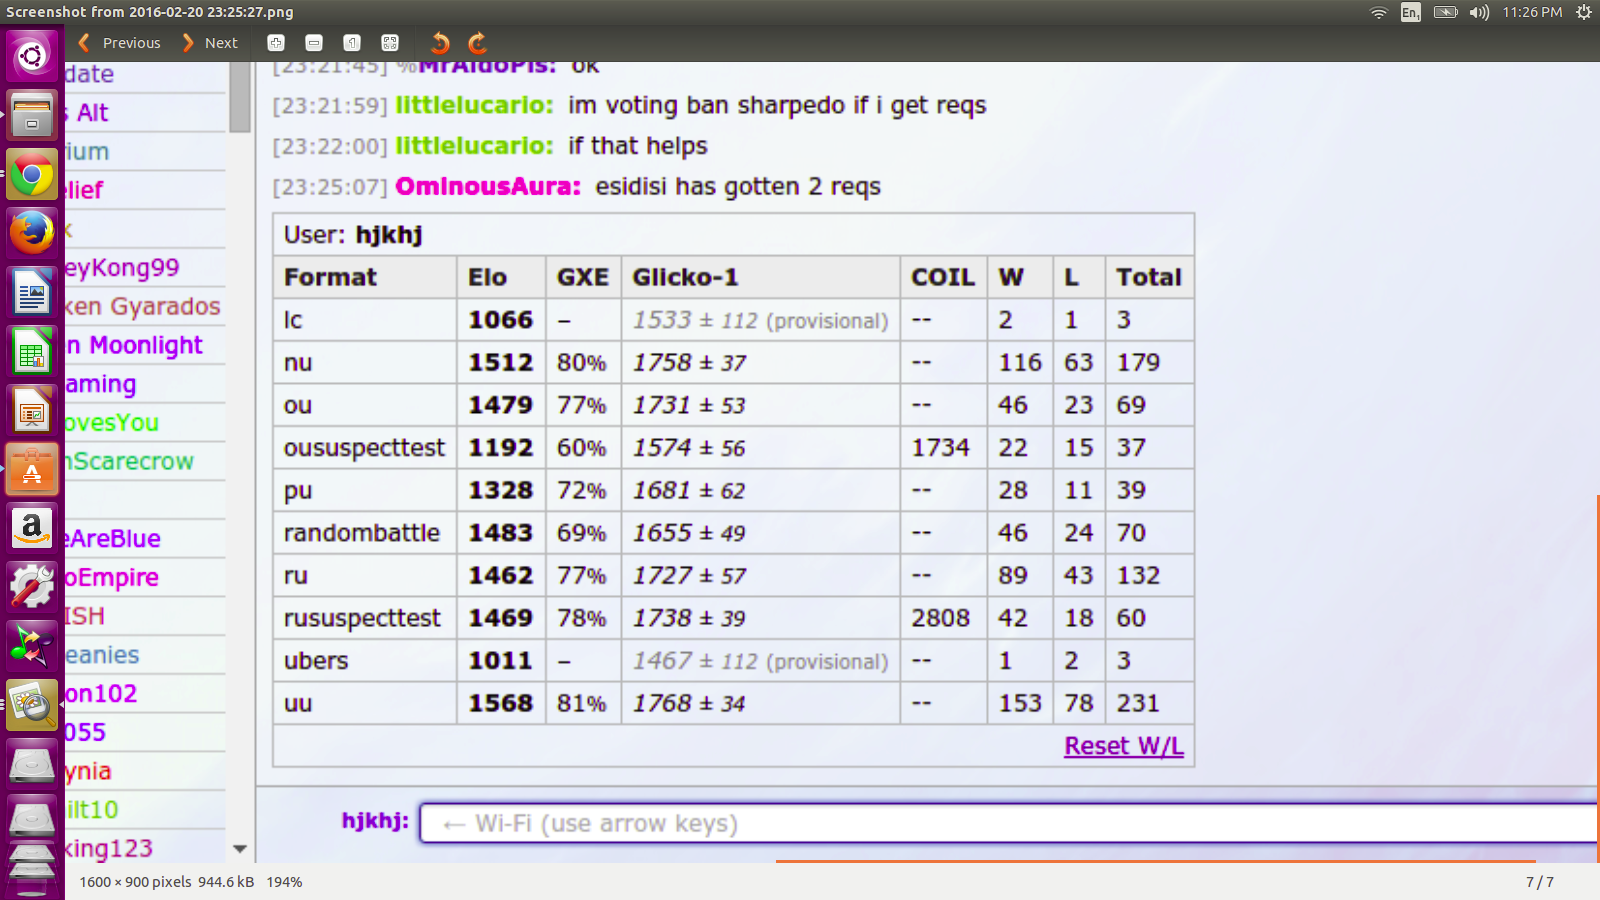Click the 7 / 7 image counter
Viewport: 1600px width, 900px height.
coord(1540,882)
